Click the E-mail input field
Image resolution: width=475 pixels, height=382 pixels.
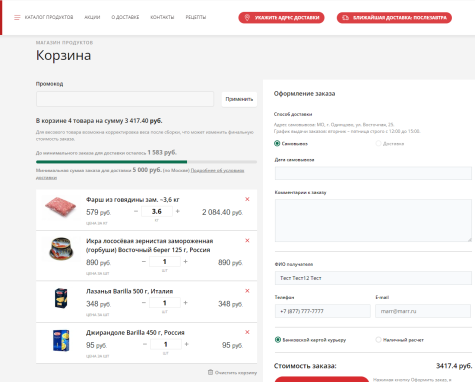423,311
